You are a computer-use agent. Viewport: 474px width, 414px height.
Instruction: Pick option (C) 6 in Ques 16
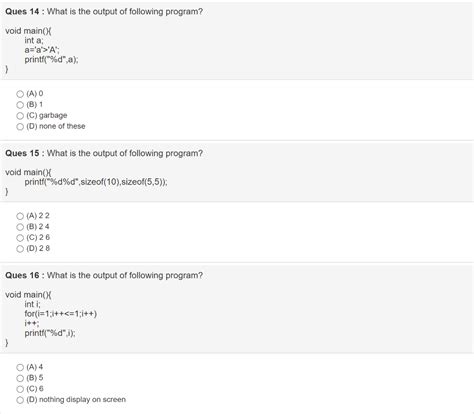pos(20,389)
